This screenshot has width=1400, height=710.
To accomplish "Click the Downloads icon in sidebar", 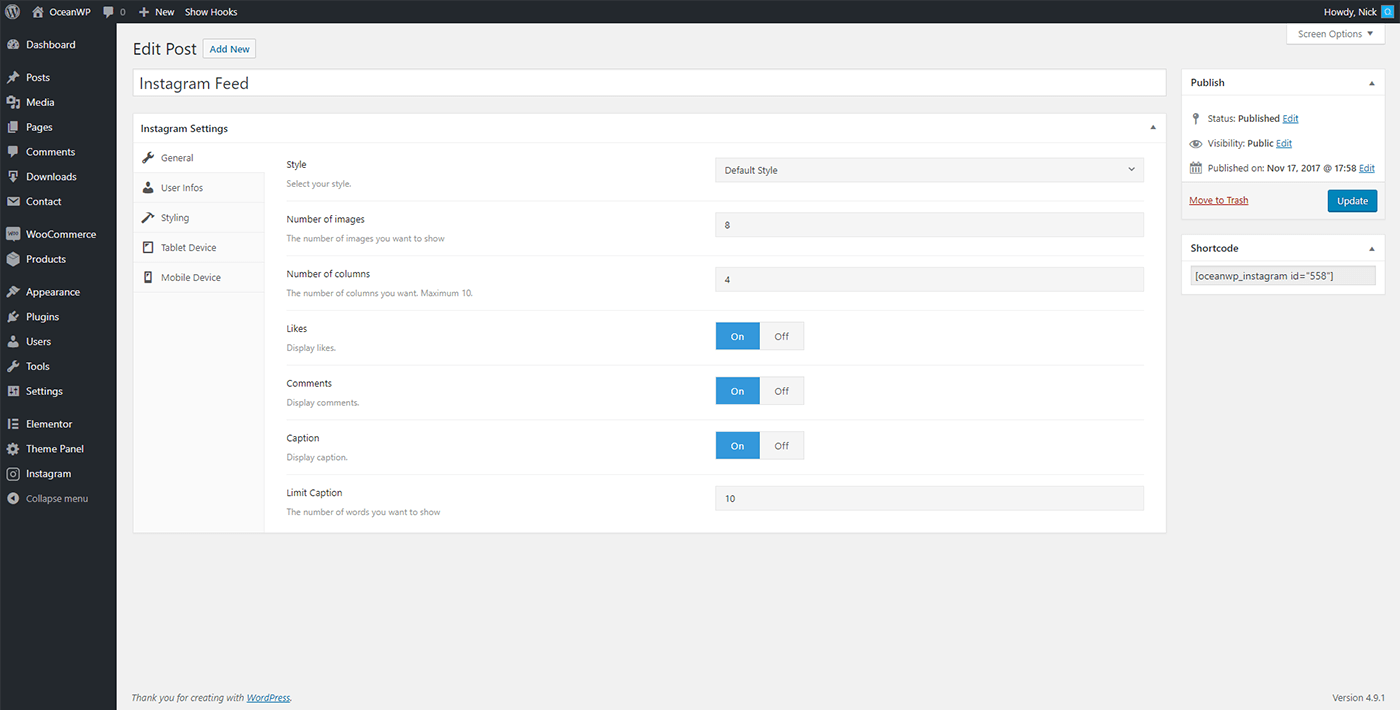I will click(13, 177).
